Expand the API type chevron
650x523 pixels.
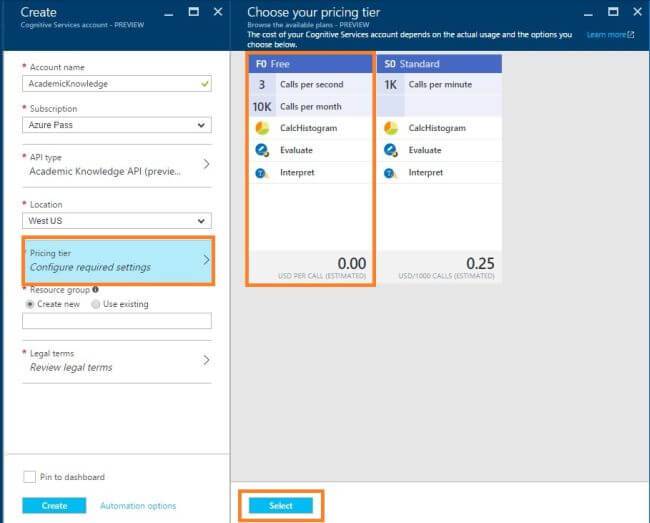point(206,164)
